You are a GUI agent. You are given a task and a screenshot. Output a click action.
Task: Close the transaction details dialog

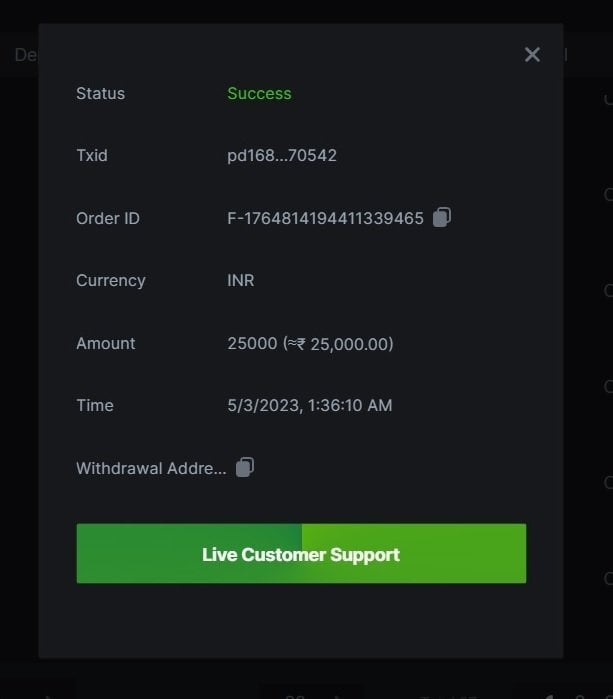pos(532,55)
